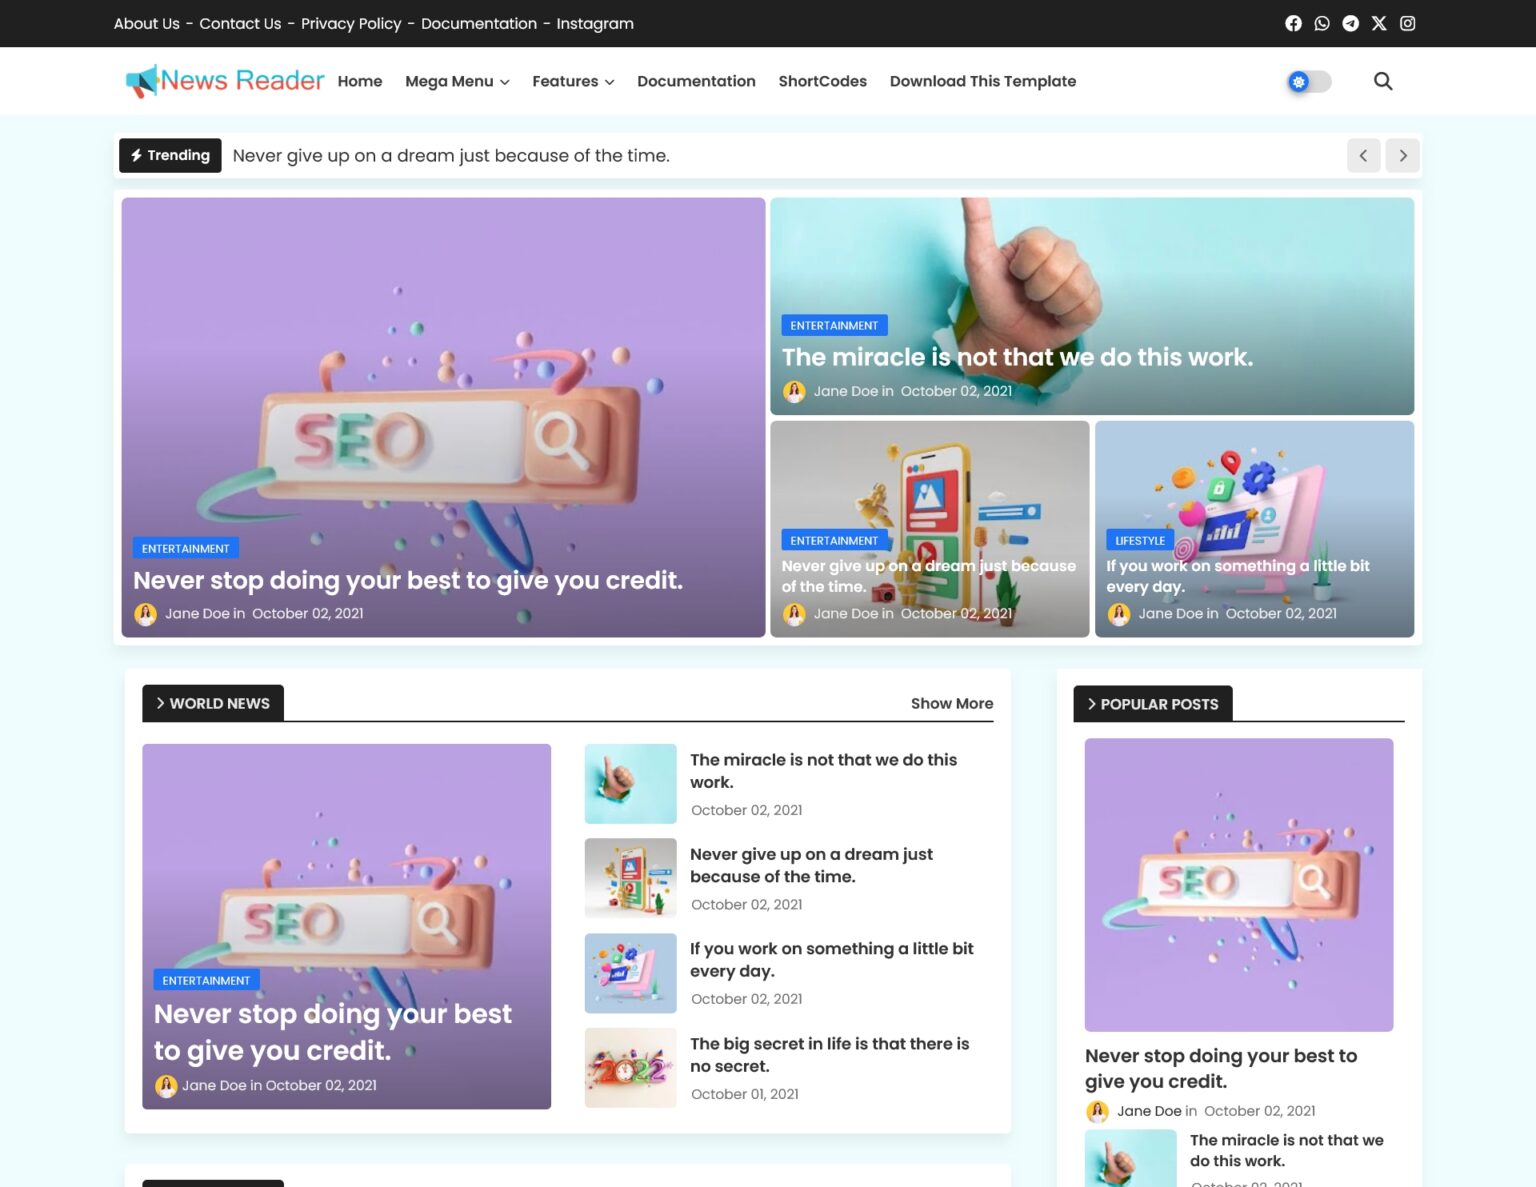The image size is (1536, 1187).
Task: Open the Privacy Policy link
Action: tap(351, 23)
